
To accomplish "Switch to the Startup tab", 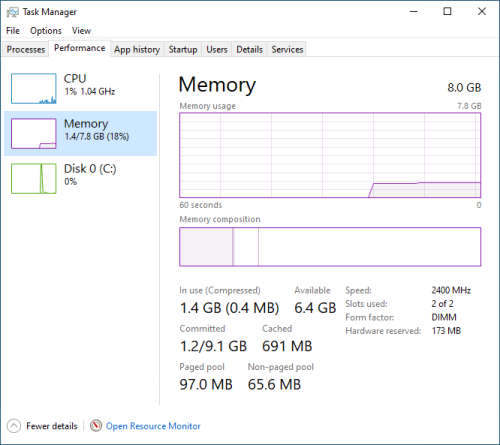I will click(x=183, y=49).
